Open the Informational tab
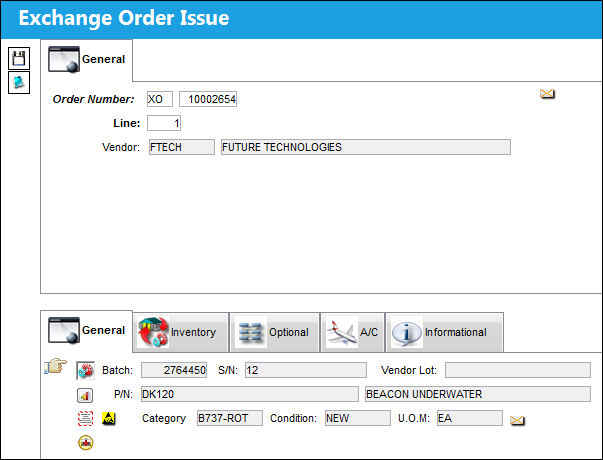This screenshot has width=603, height=460. (445, 332)
